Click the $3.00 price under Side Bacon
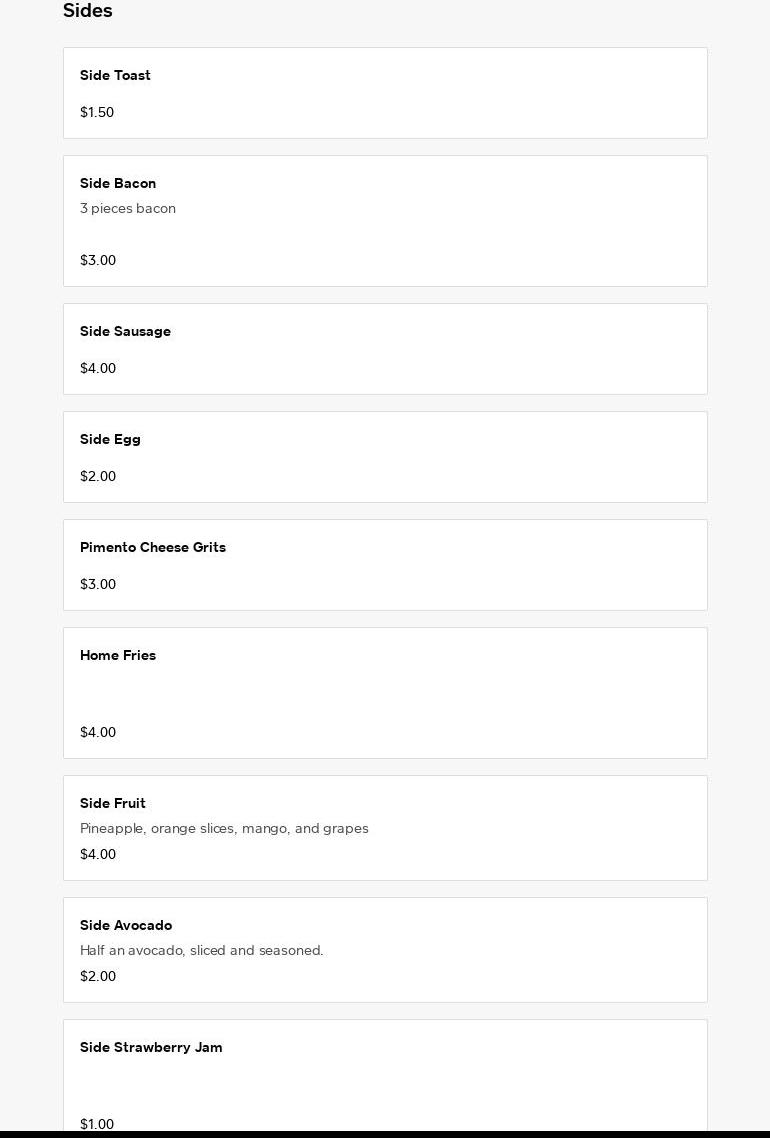 [x=98, y=260]
